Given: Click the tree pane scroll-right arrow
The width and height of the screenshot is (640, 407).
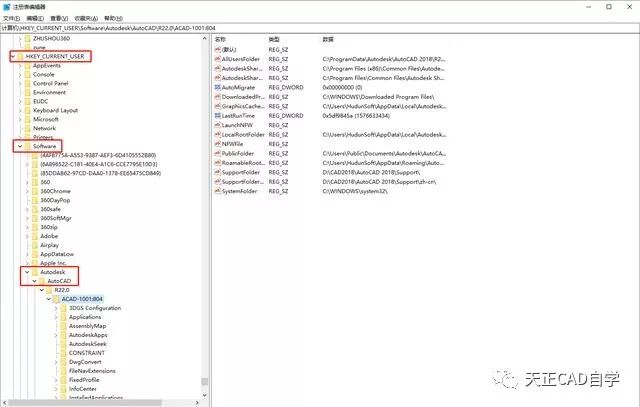Looking at the screenshot, I should [197, 403].
